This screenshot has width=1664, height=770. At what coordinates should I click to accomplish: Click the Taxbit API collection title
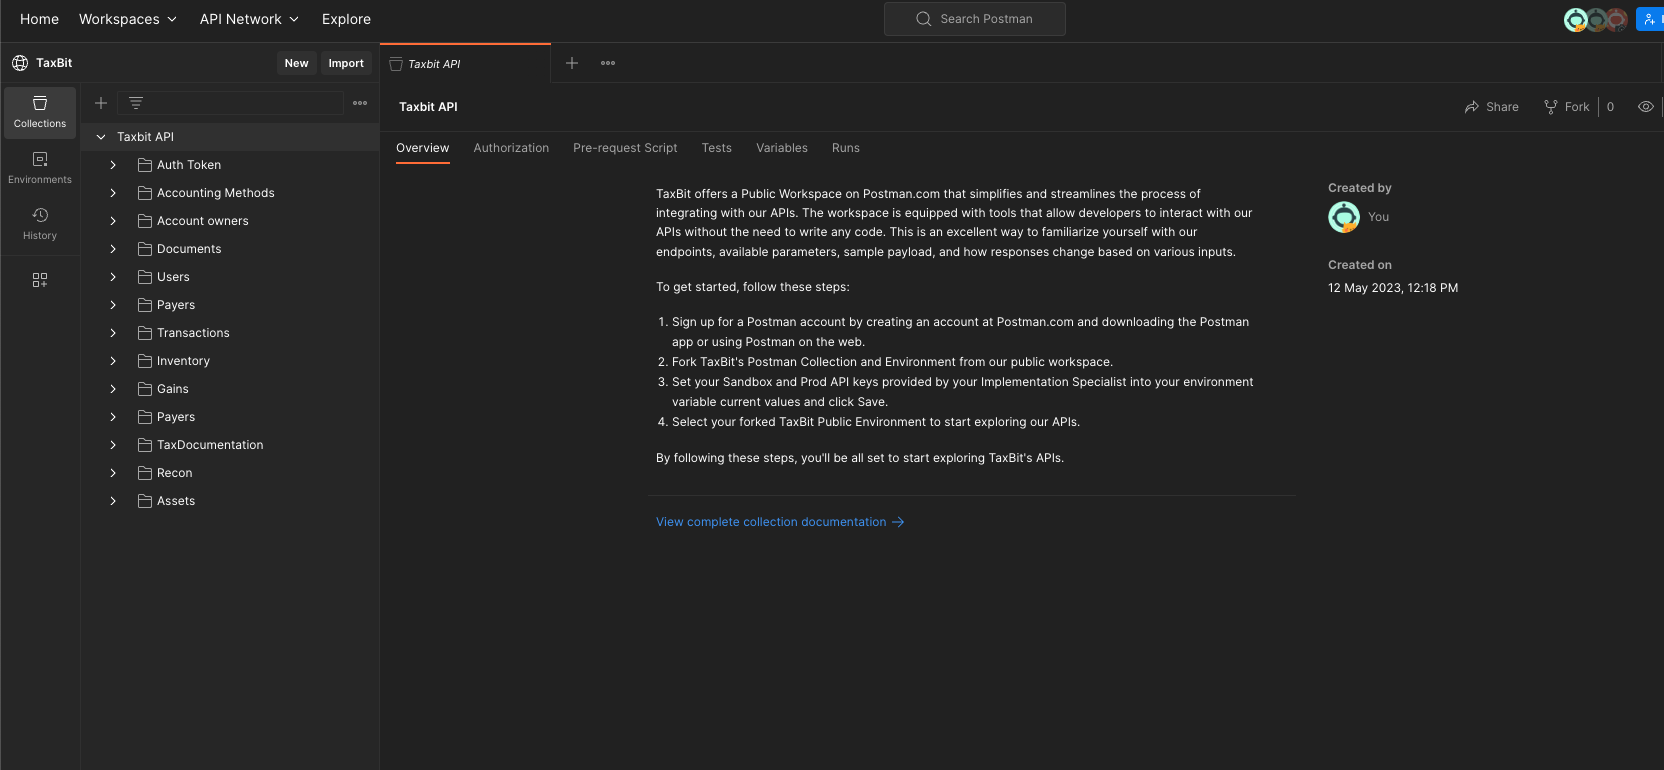click(428, 107)
